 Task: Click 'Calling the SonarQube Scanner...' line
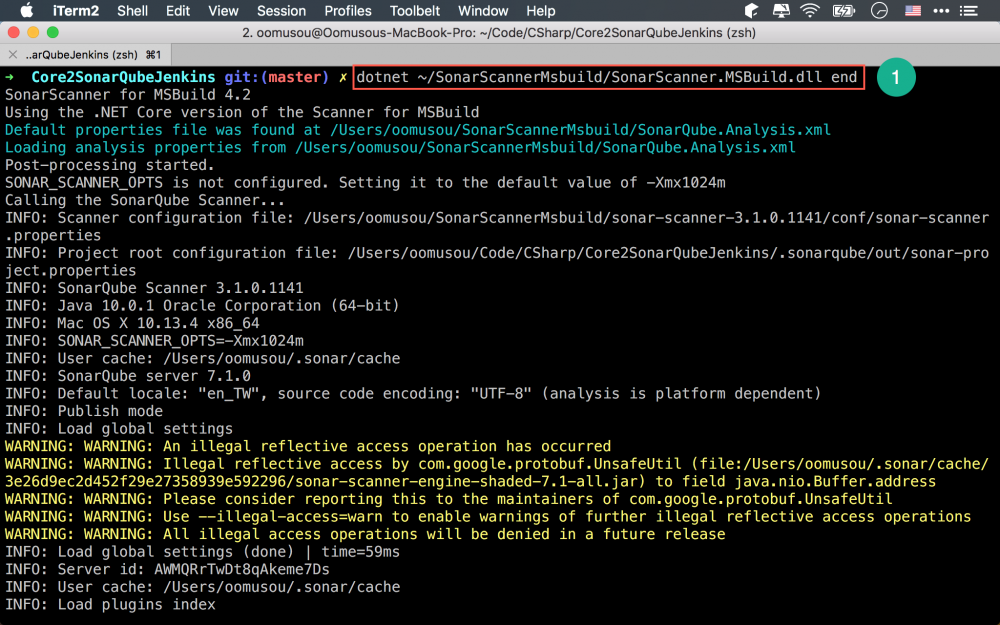coord(145,200)
